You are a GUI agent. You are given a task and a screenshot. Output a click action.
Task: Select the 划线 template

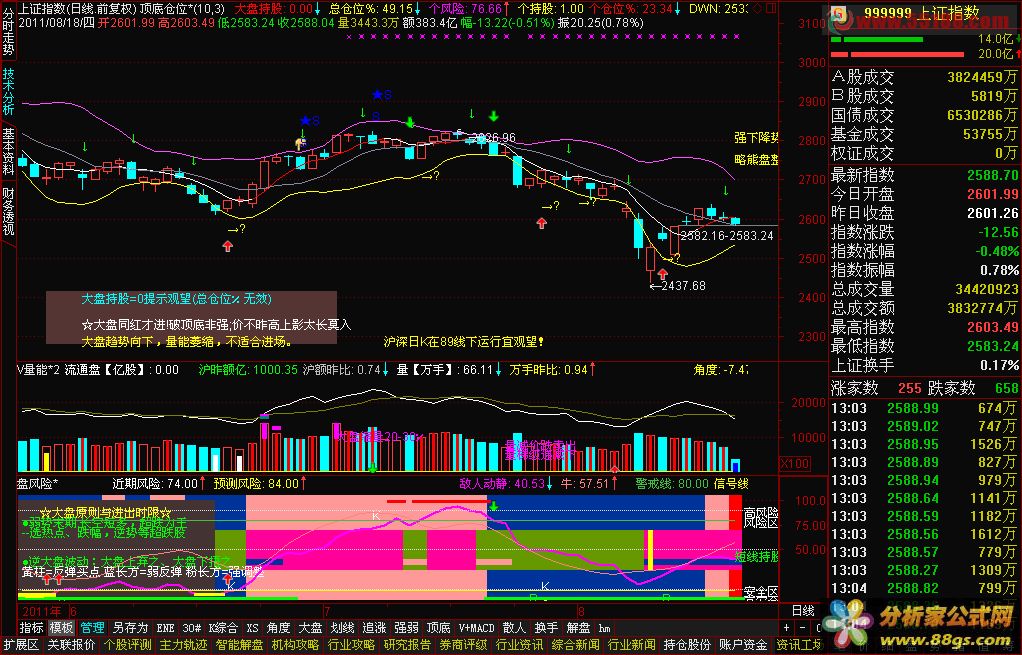pyautogui.click(x=342, y=628)
